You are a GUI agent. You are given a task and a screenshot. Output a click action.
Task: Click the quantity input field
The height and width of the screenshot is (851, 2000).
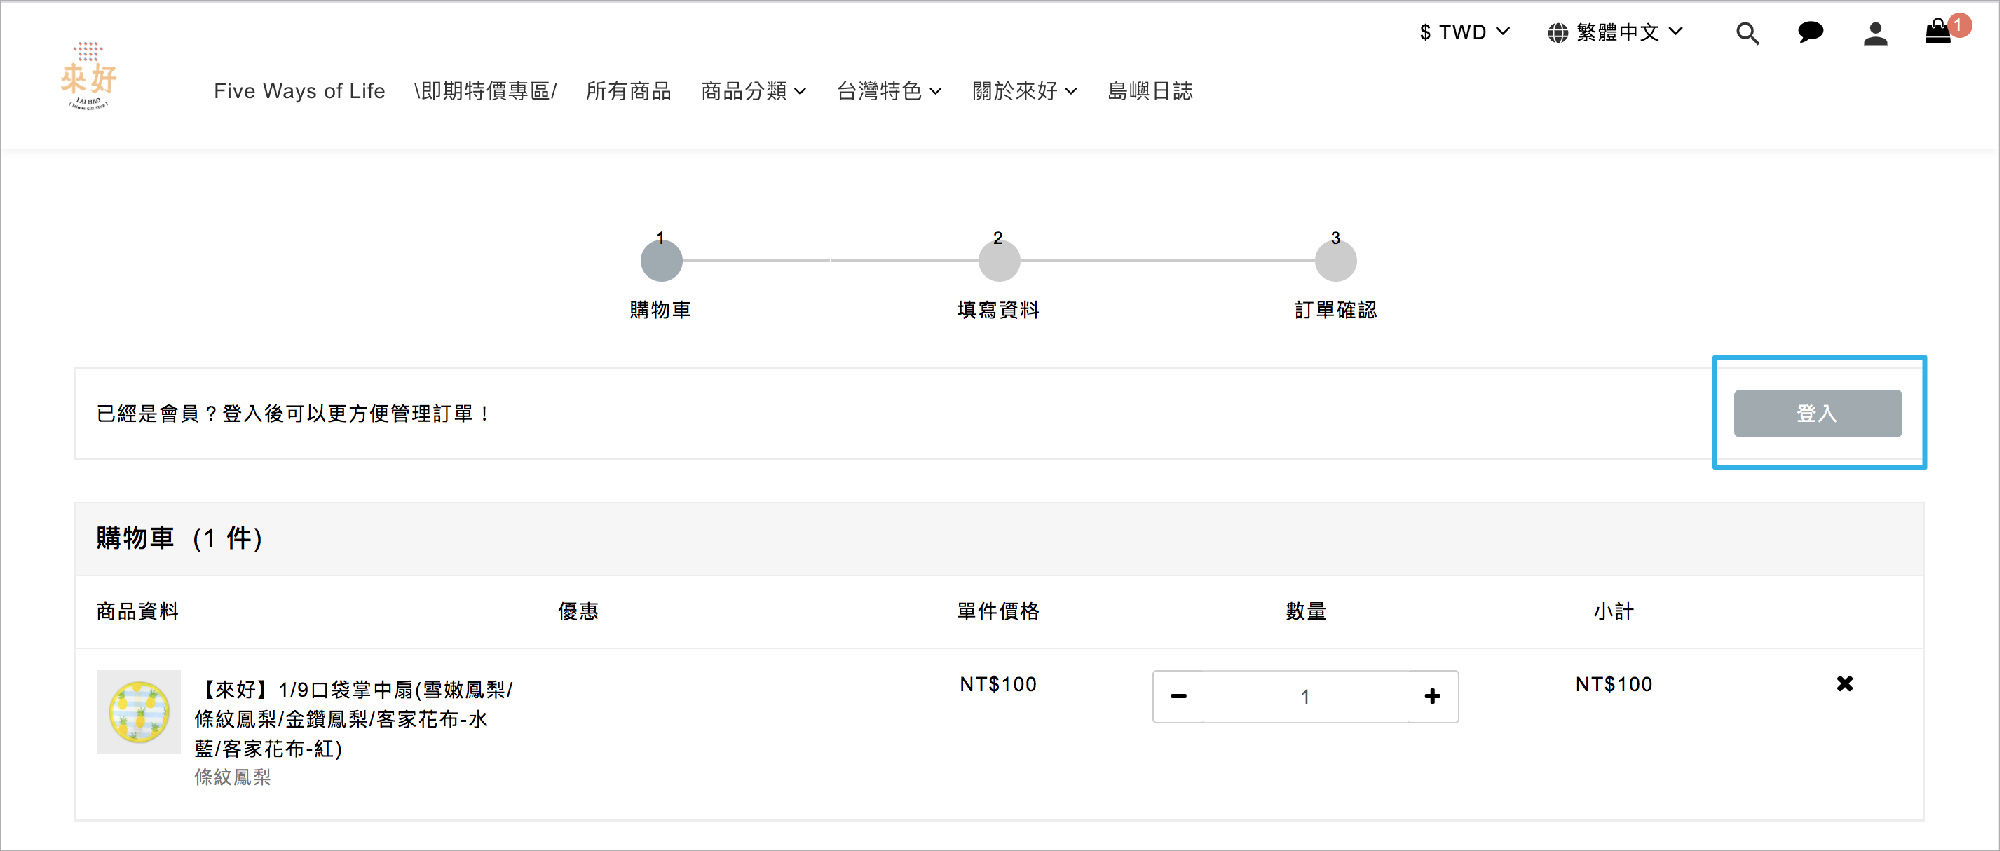(1305, 697)
